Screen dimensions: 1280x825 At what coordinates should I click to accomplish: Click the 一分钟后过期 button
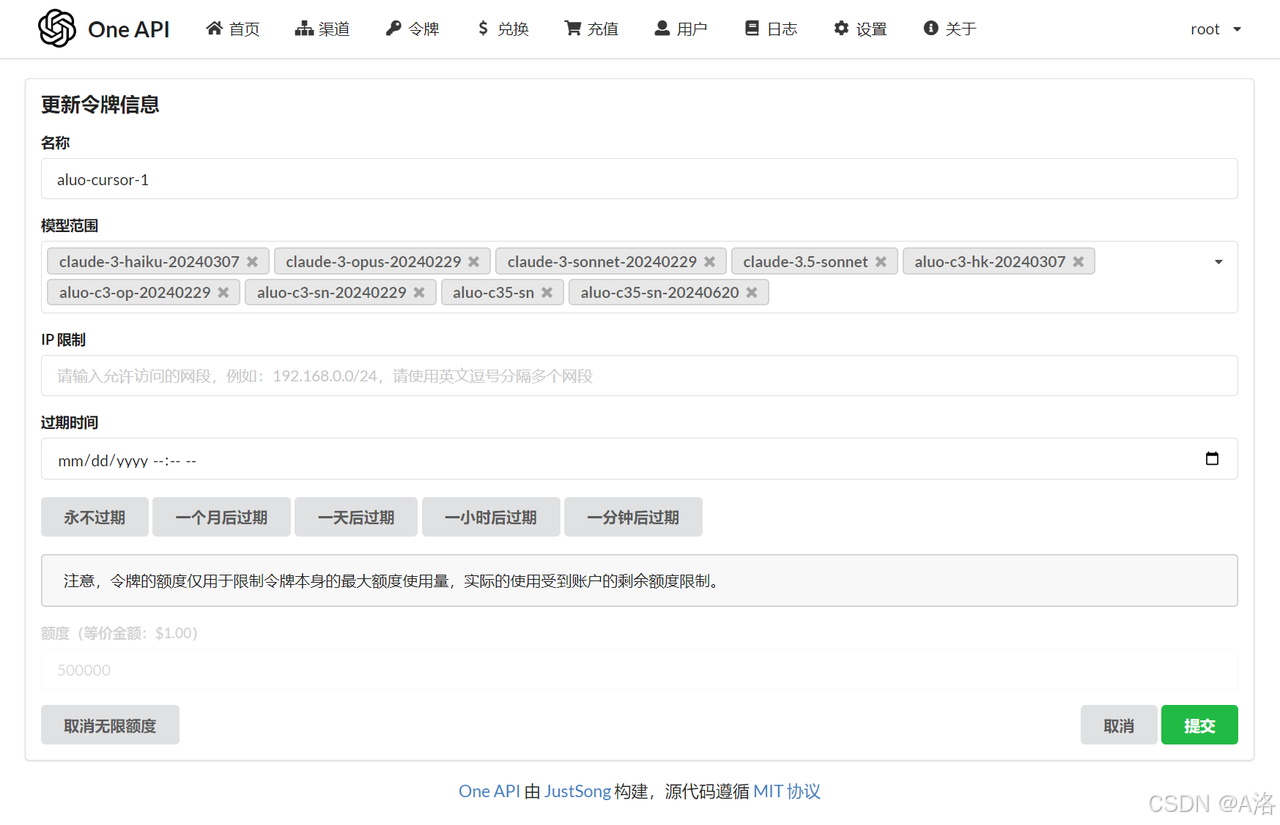point(633,517)
